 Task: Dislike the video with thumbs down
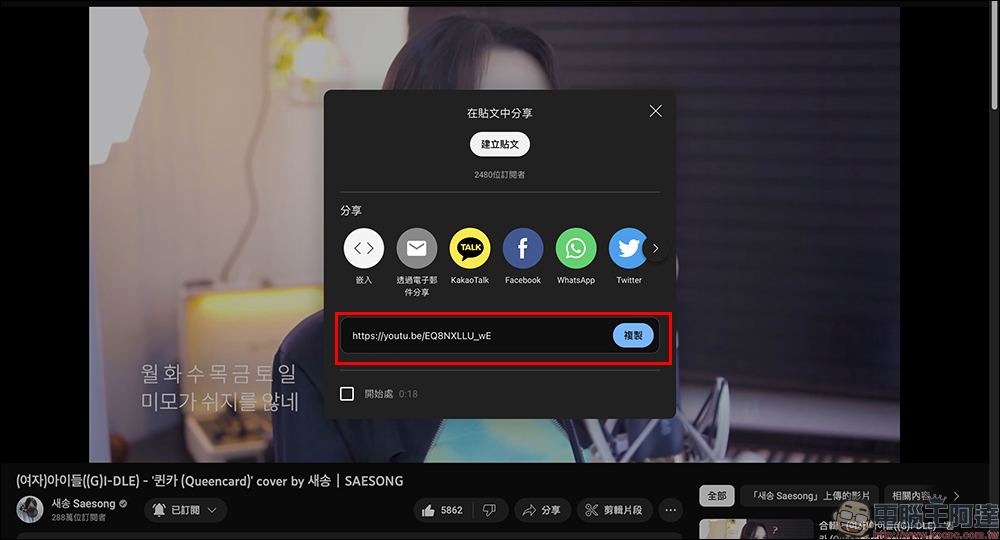[x=490, y=510]
